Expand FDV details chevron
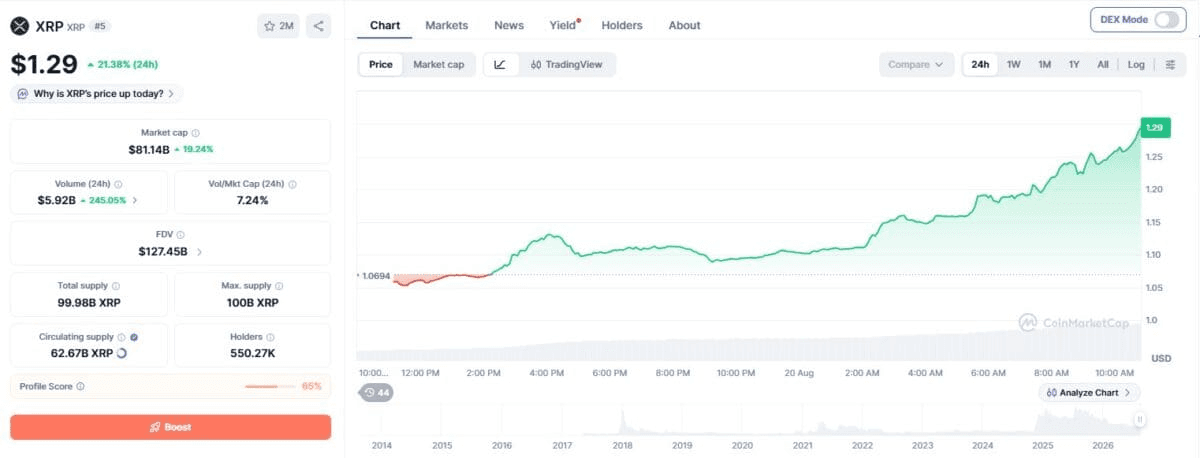The width and height of the screenshot is (1200, 458). click(198, 251)
